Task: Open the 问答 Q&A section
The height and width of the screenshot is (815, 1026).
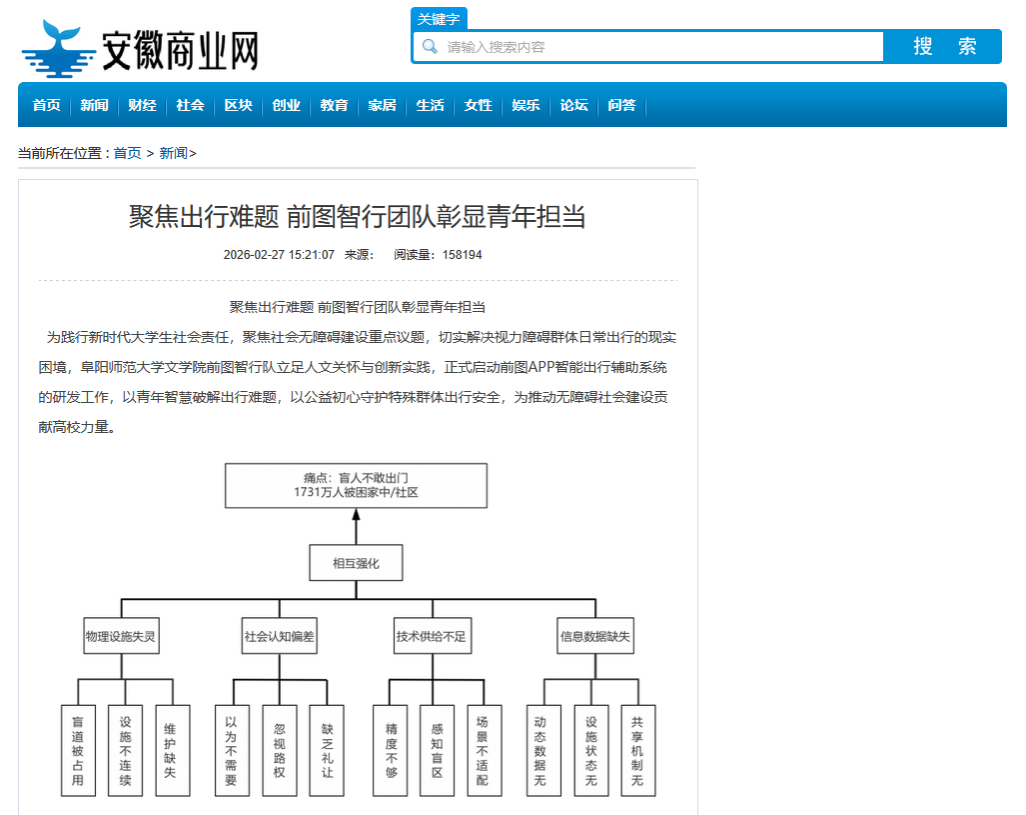Action: [622, 105]
